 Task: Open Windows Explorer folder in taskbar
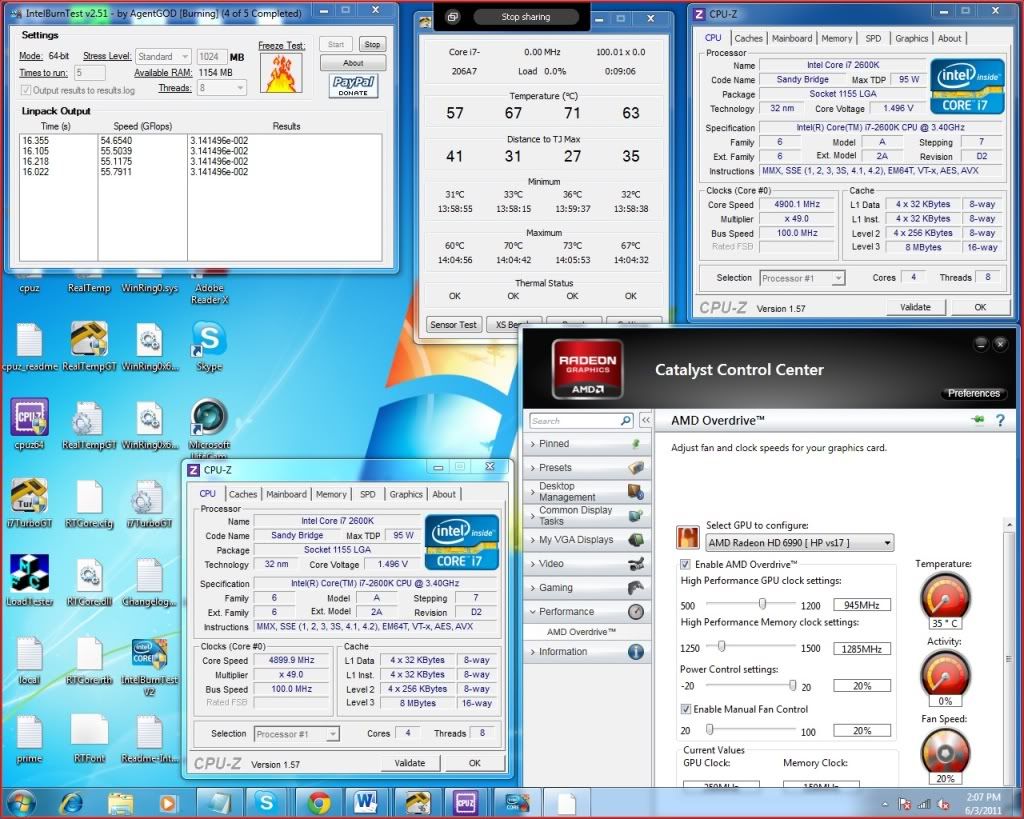120,802
